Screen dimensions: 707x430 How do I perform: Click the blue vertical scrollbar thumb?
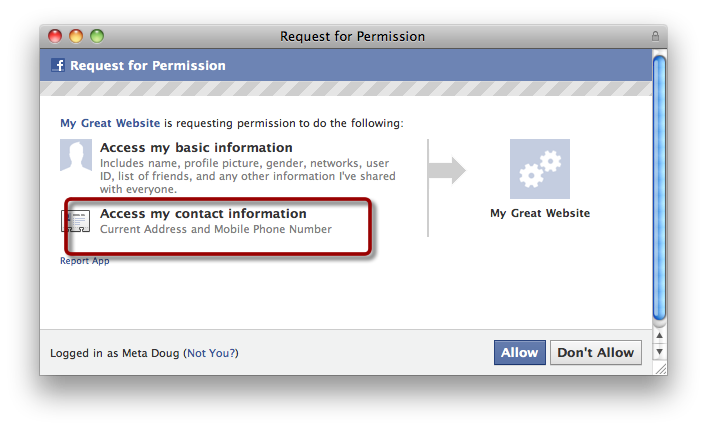tap(660, 188)
